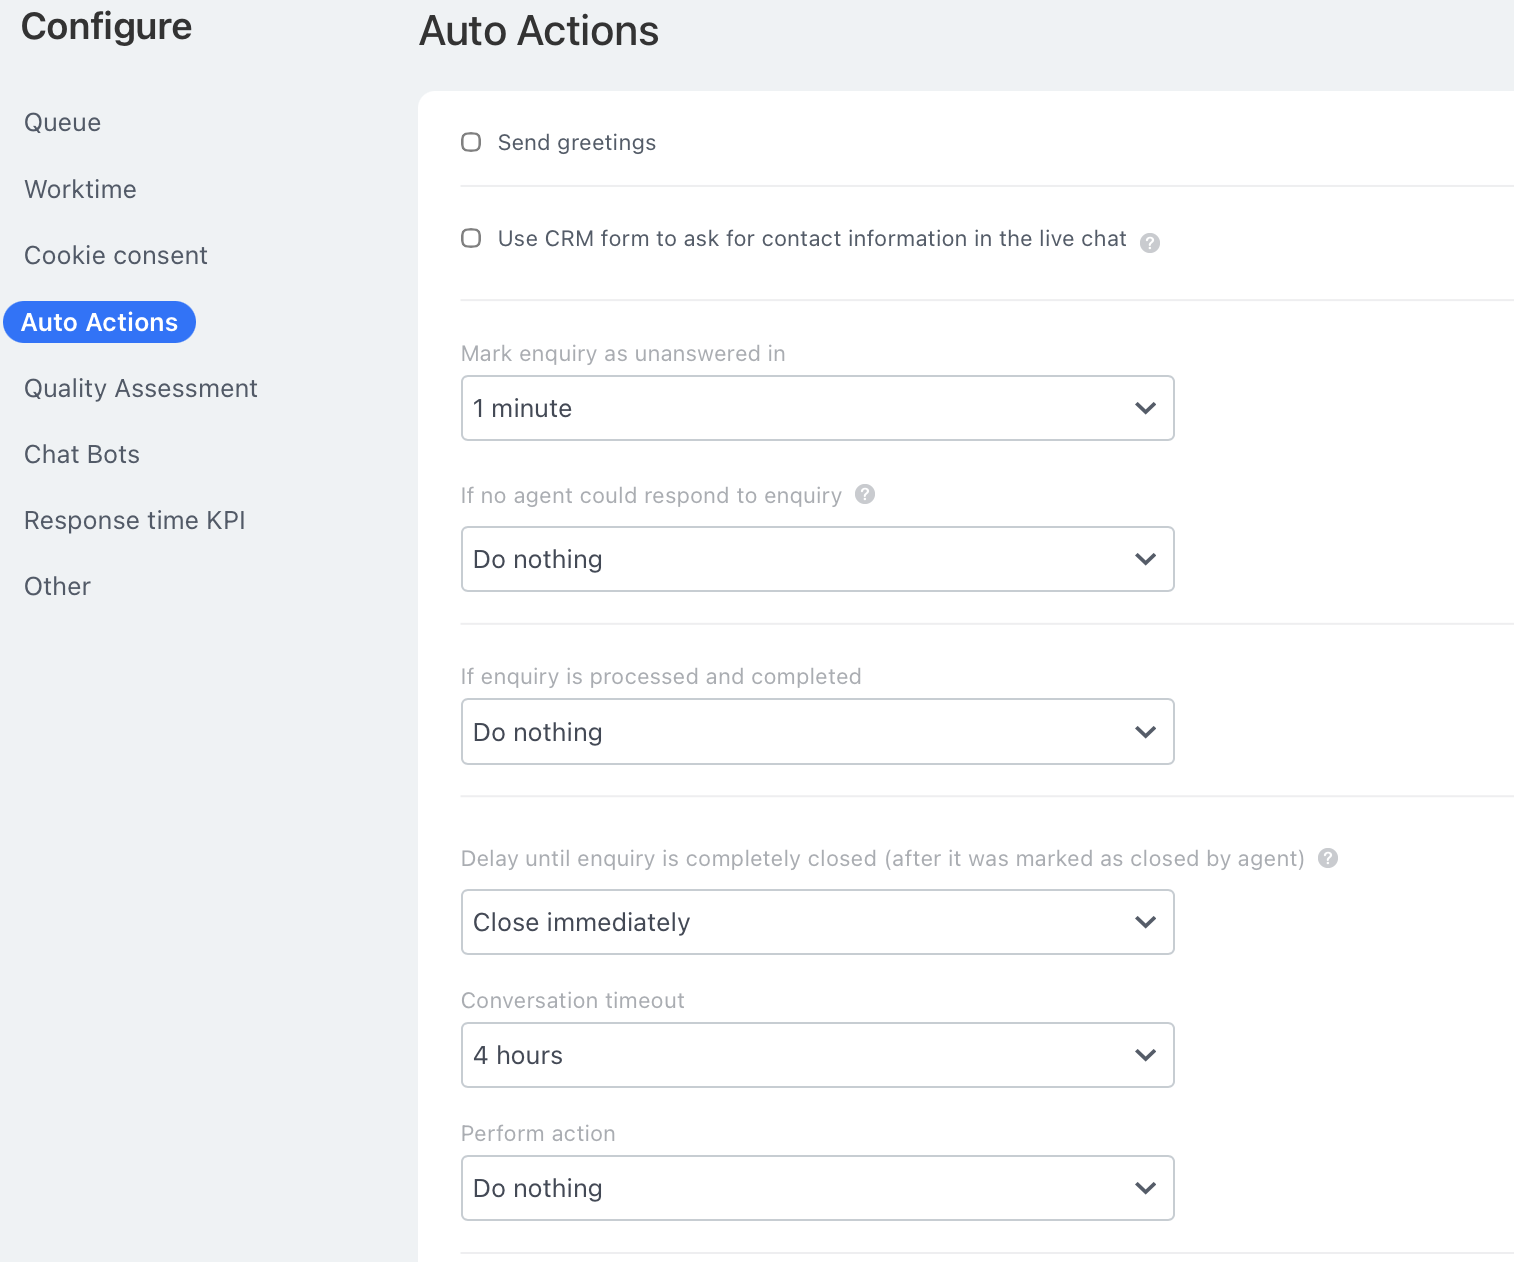
Task: Click the Send greetings label text
Action: tap(576, 143)
